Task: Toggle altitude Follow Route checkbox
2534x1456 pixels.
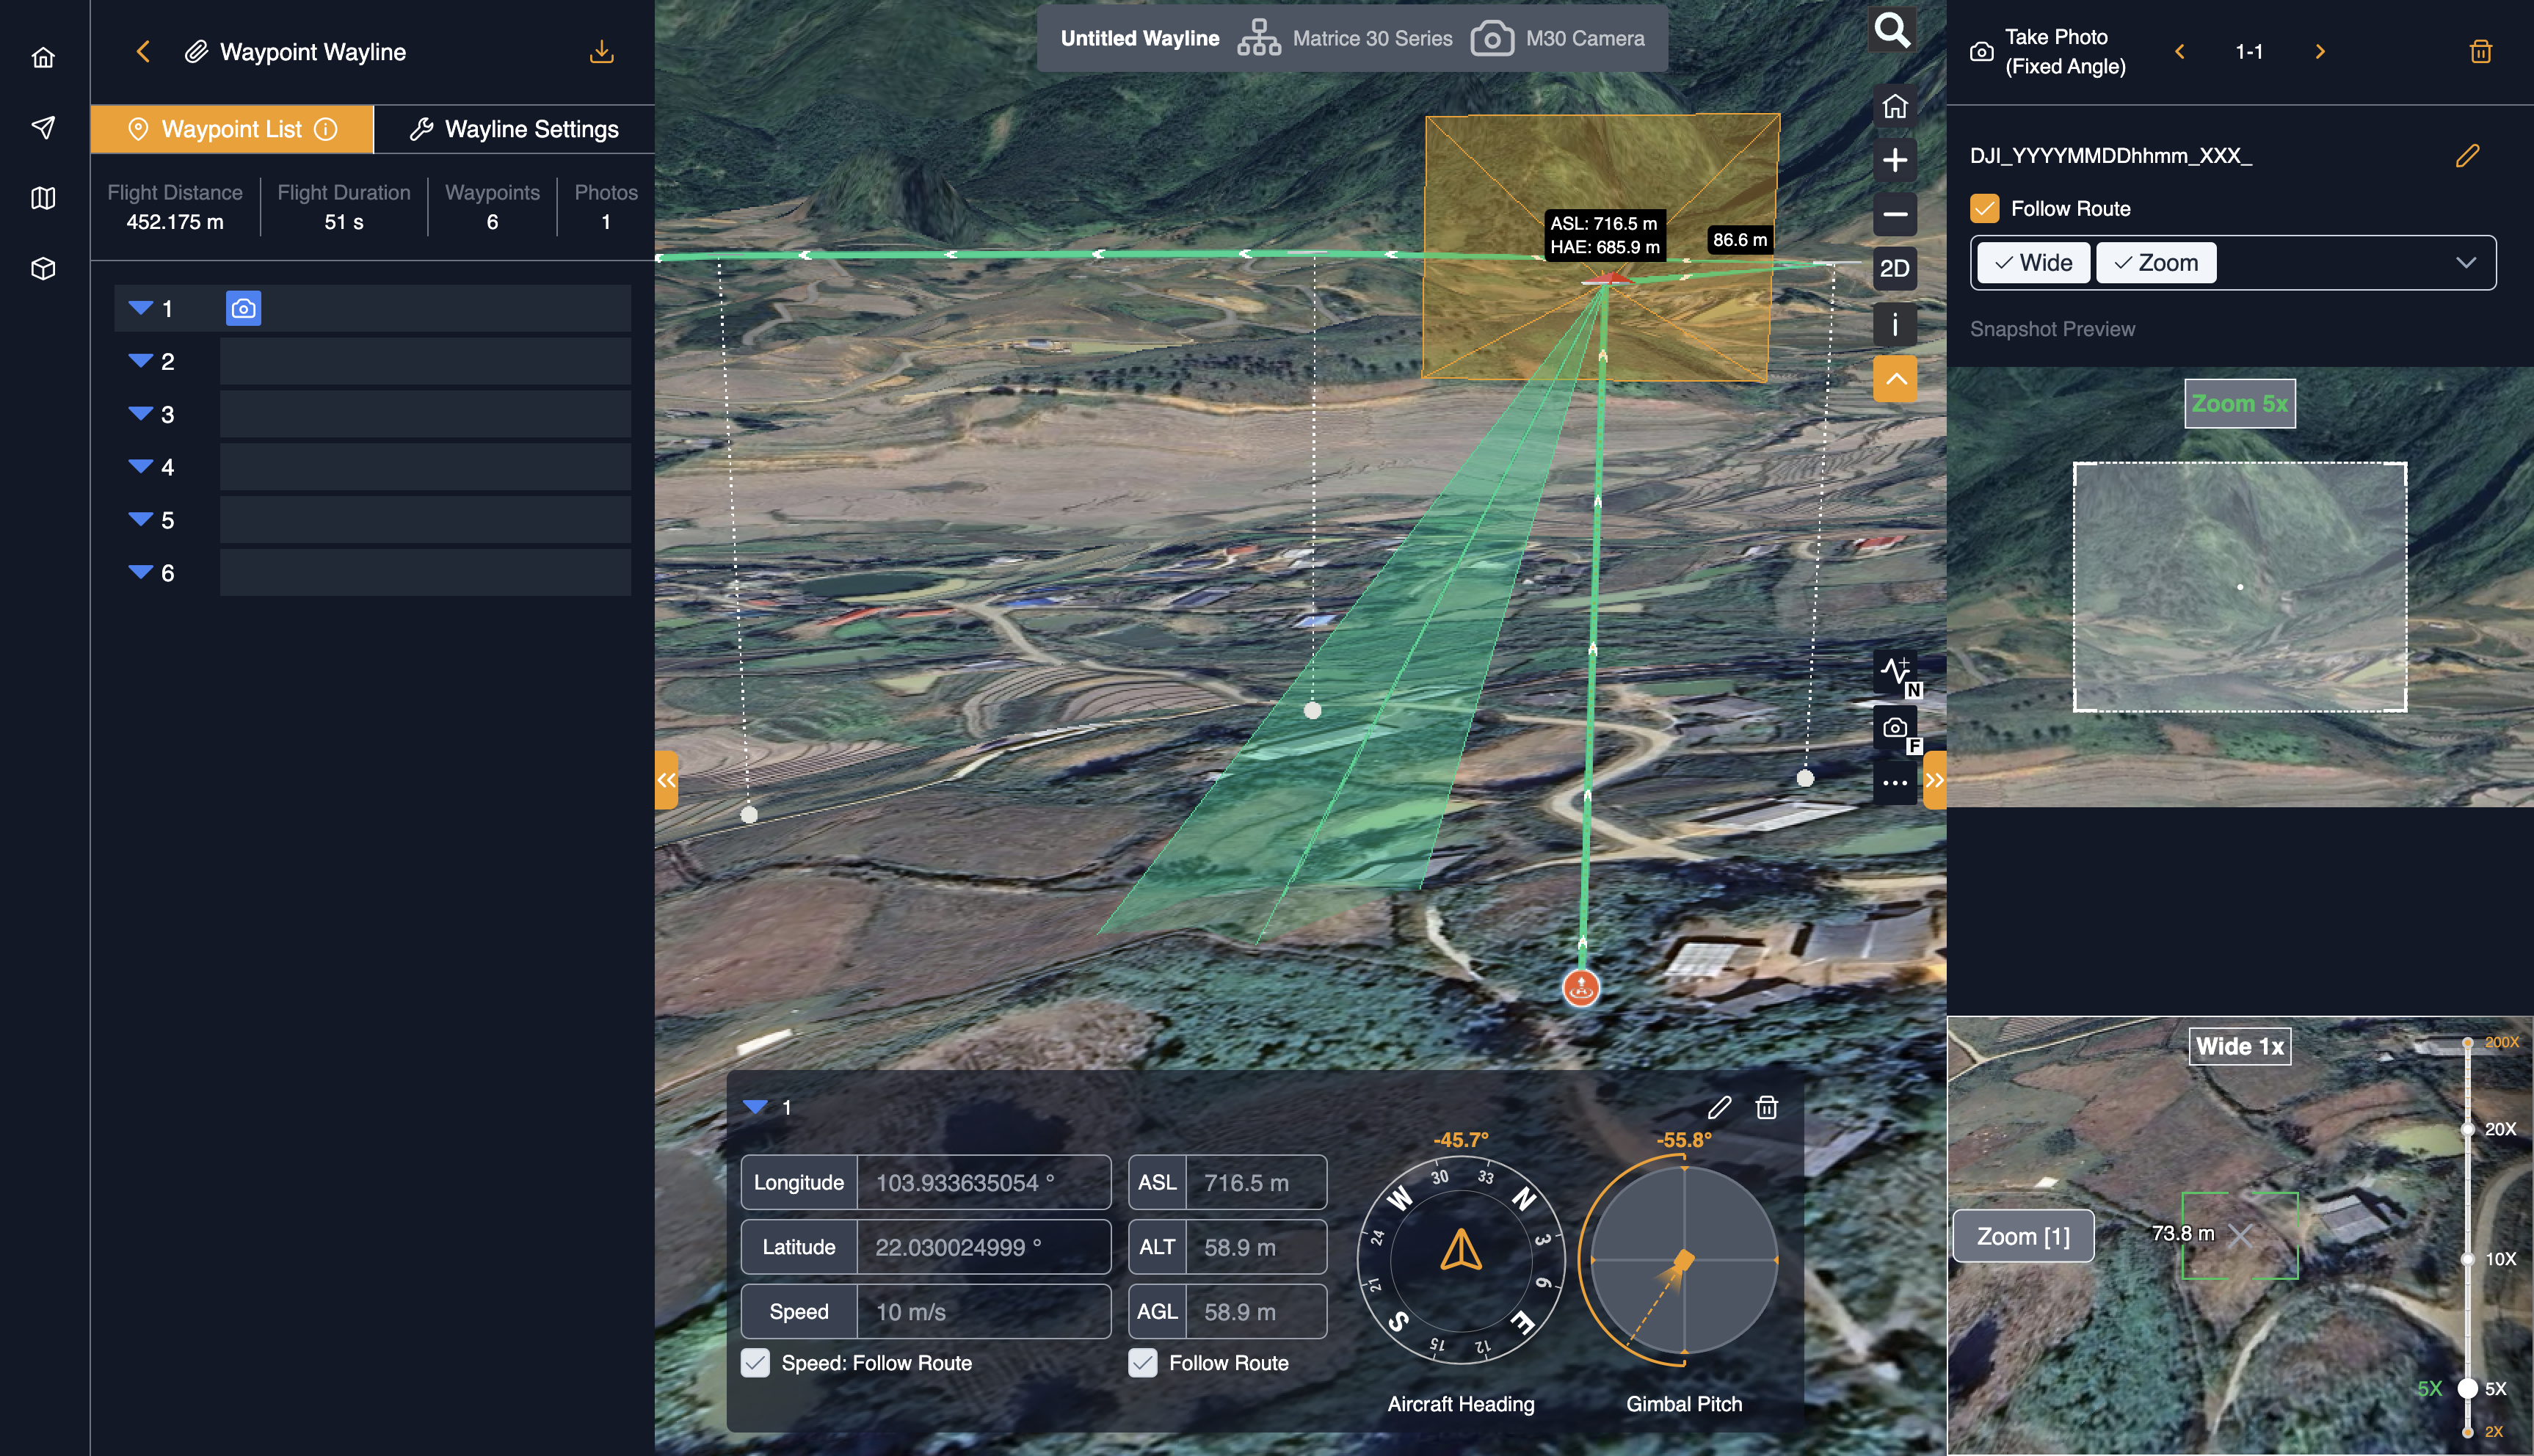Action: (1143, 1363)
